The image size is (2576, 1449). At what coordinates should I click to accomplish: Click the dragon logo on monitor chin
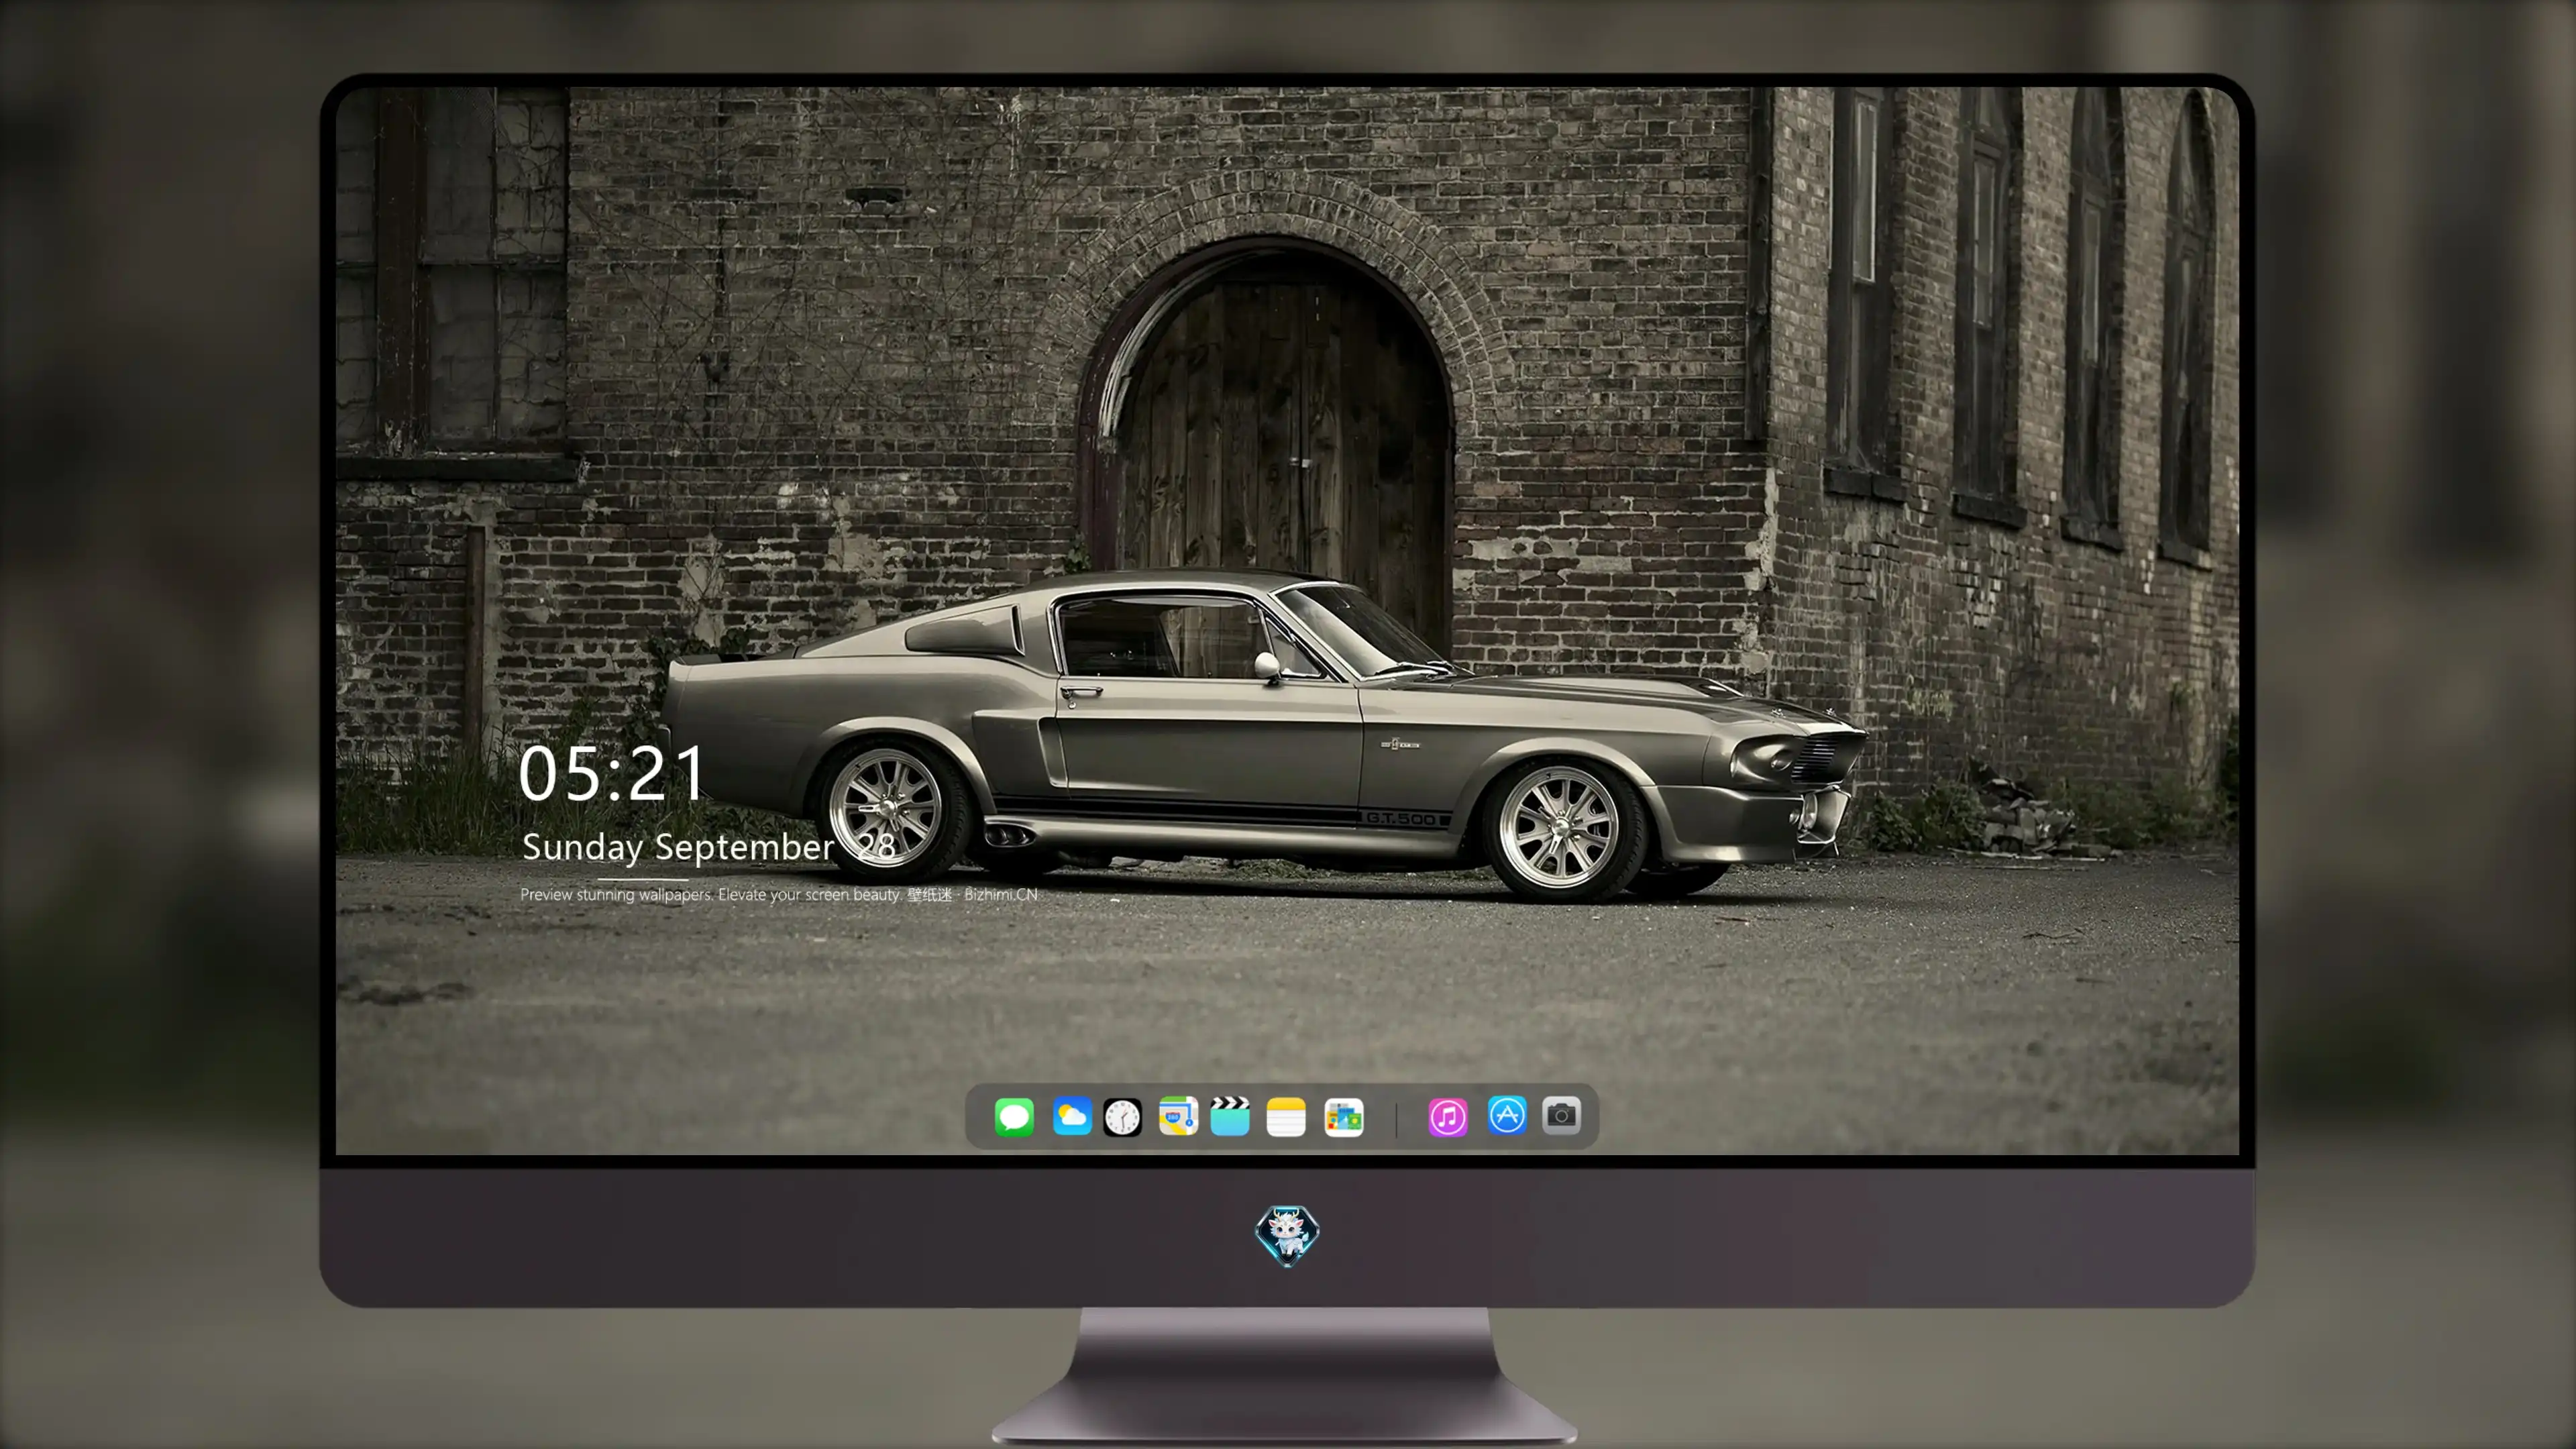pos(1287,1235)
